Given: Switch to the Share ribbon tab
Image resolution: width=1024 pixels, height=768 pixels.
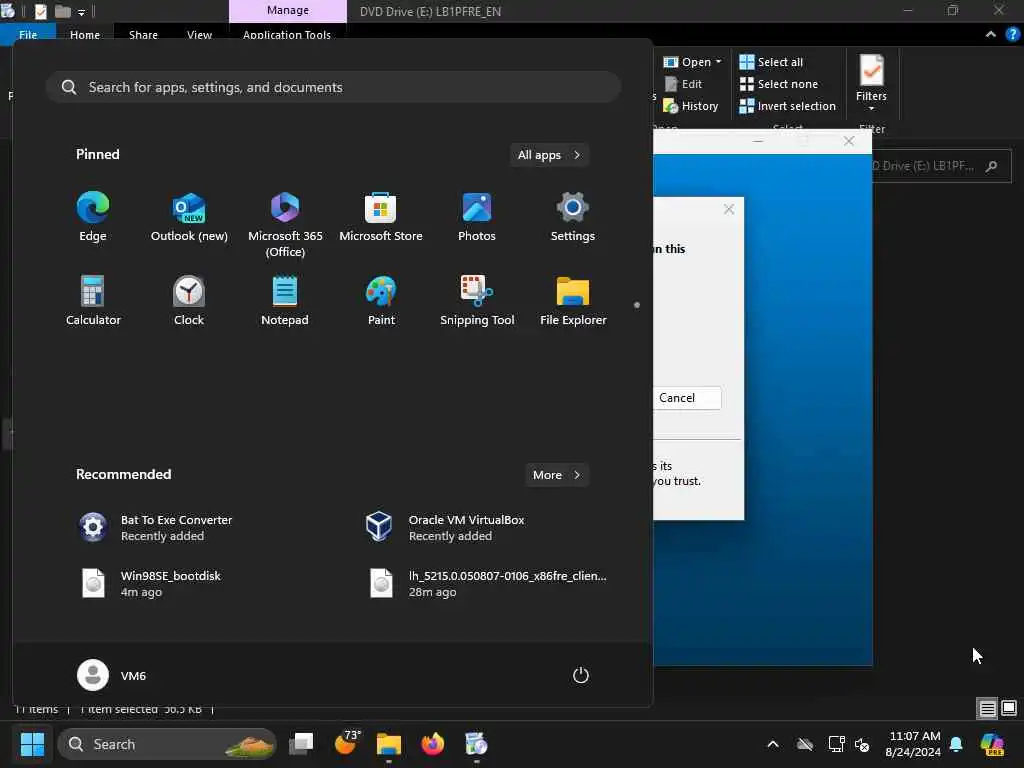Looking at the screenshot, I should point(143,35).
